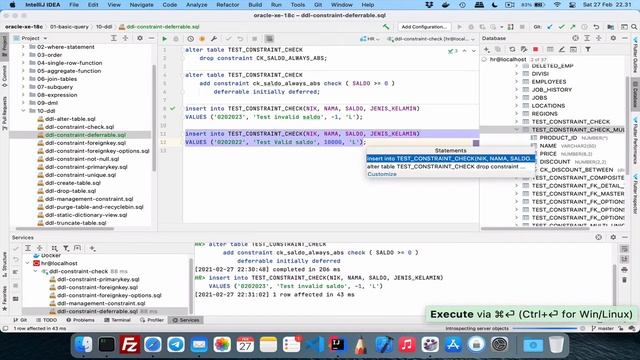Click the Build project hammer icon
This screenshot has height=360, width=640.
(x=386, y=27)
